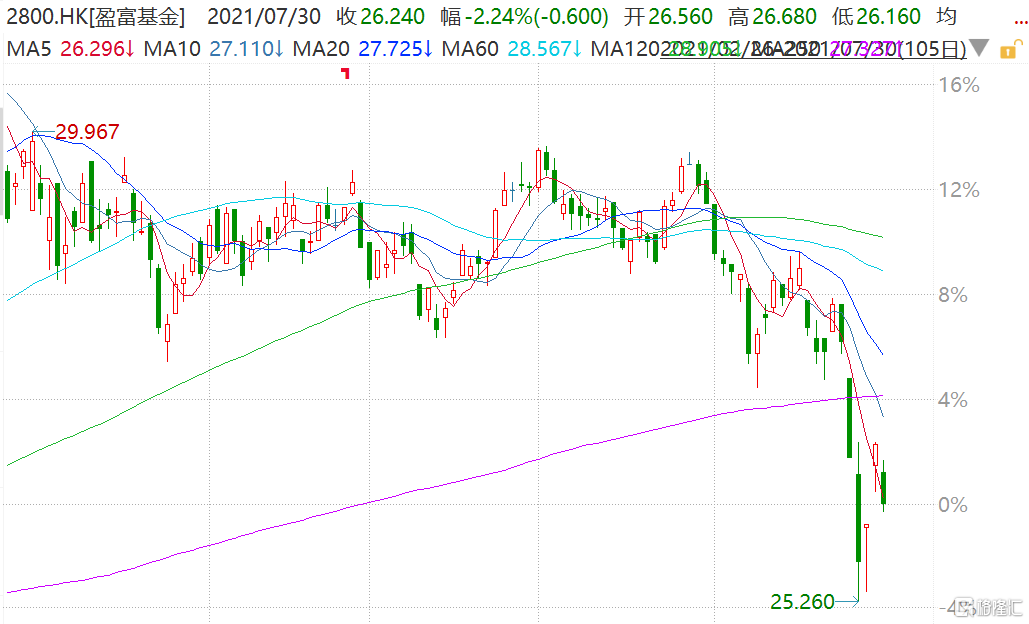Viewport: 1029px width, 624px height.
Task: Click the 16% label on percent axis
Action: 960,86
